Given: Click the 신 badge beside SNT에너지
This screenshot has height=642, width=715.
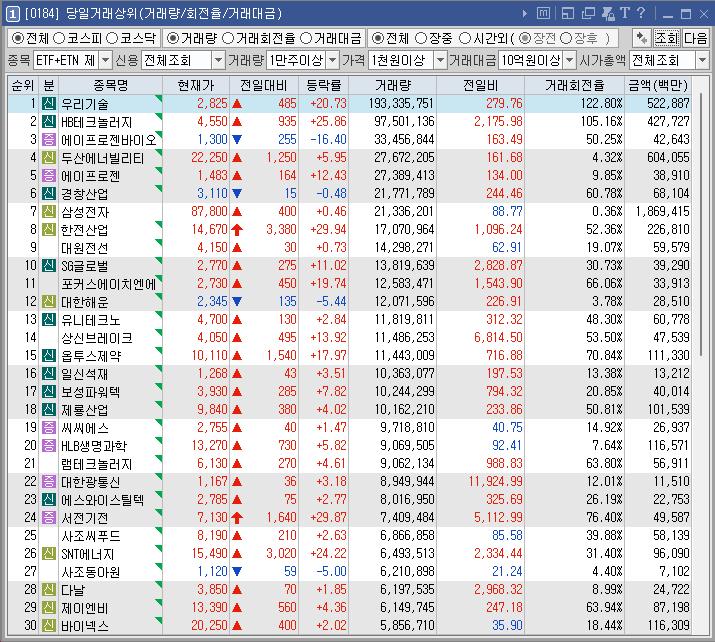Looking at the screenshot, I should click(49, 554).
